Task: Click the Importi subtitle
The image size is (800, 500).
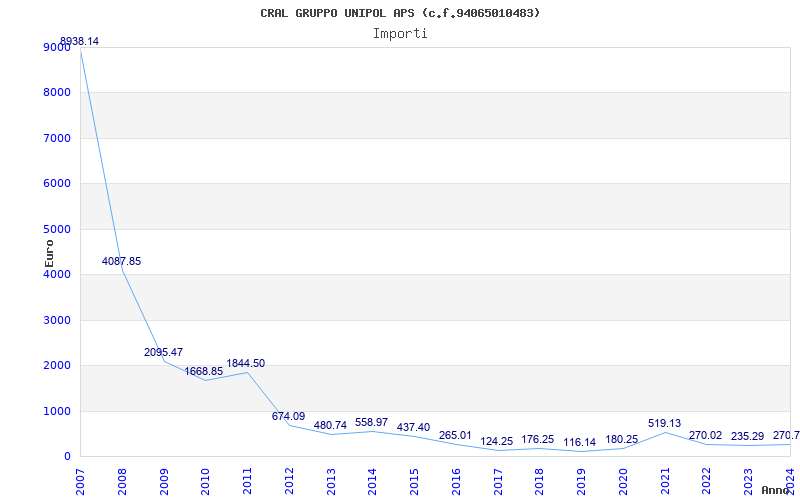Action: (x=400, y=34)
